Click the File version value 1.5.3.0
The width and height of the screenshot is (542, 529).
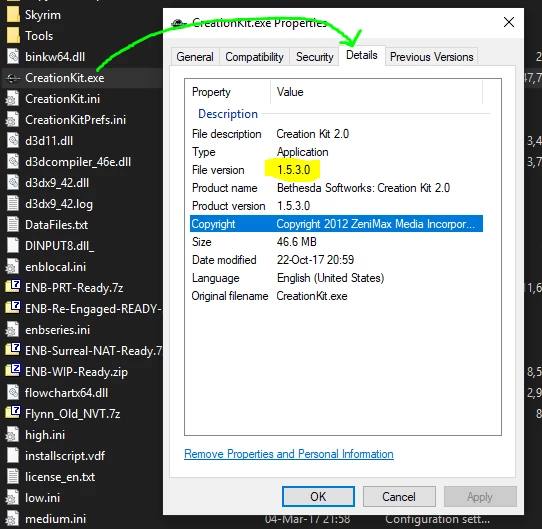pos(293,170)
